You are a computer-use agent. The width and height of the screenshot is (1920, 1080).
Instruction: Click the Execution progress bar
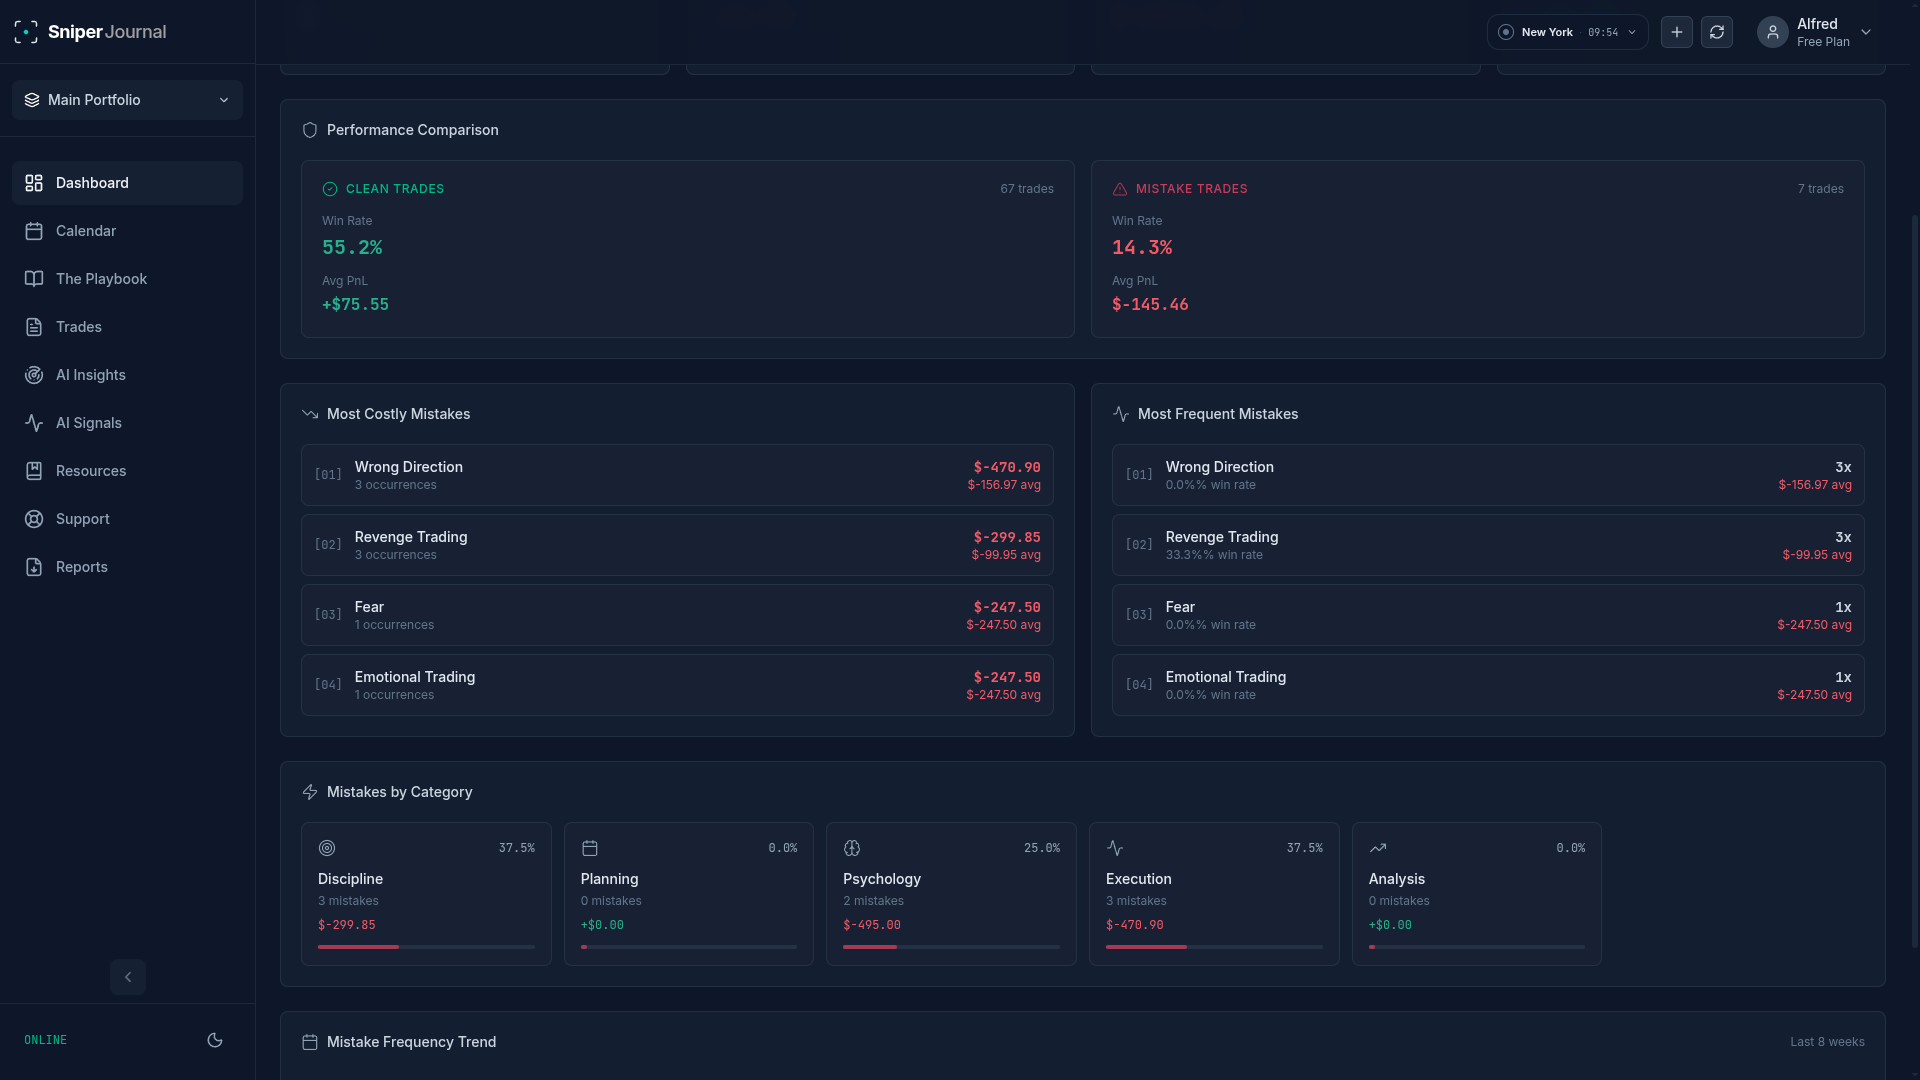[1214, 947]
